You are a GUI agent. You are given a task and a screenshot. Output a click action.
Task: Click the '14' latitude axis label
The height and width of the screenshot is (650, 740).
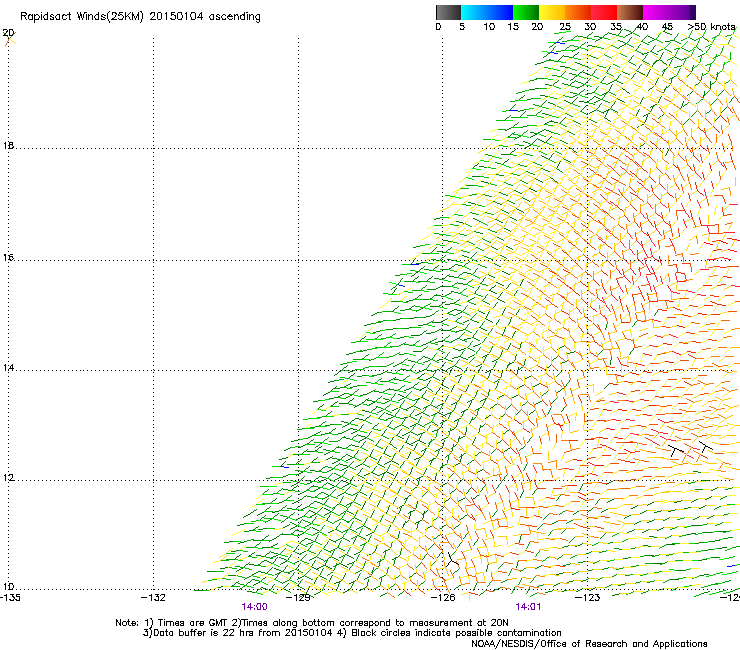pos(8,368)
